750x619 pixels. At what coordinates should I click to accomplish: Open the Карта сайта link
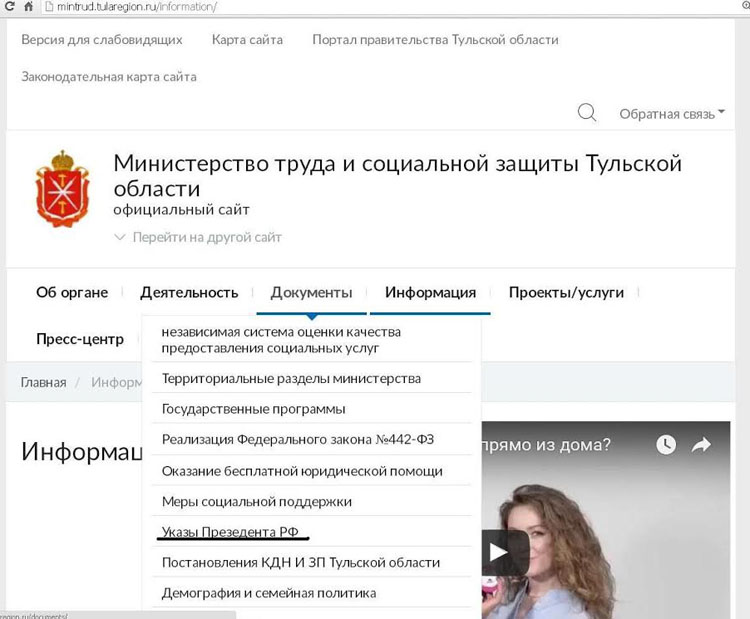coord(247,40)
